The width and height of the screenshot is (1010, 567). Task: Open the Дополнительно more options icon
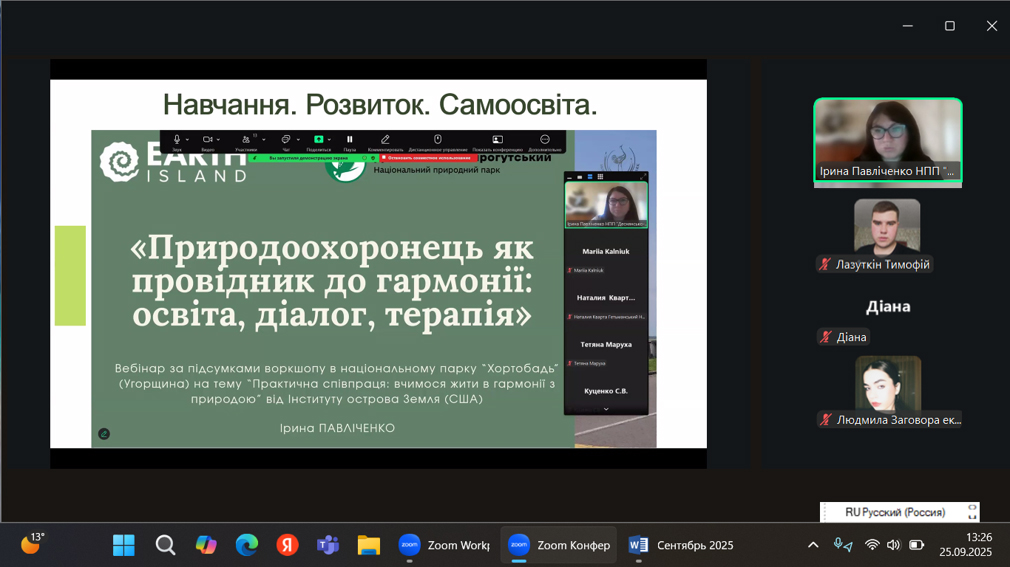pos(545,141)
